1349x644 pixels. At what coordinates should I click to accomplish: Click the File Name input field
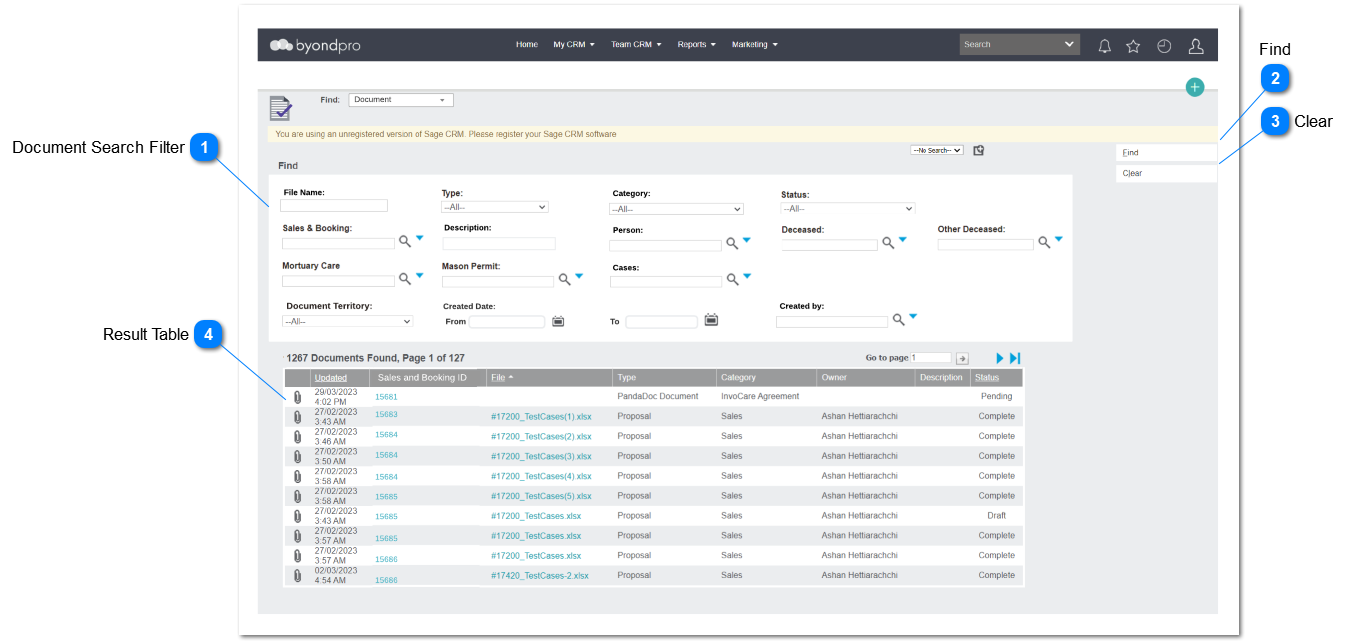(x=334, y=206)
